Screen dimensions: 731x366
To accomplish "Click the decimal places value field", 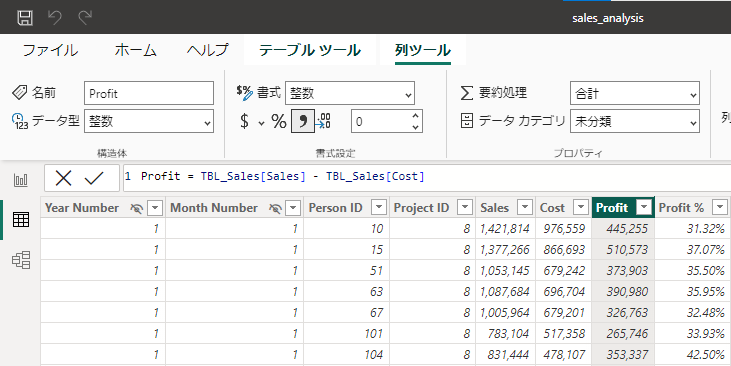I will pos(380,121).
